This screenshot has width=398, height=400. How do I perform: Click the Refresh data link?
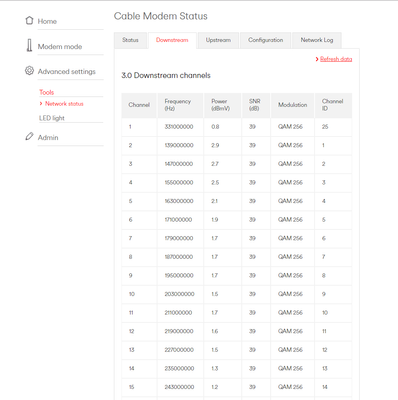click(x=336, y=59)
